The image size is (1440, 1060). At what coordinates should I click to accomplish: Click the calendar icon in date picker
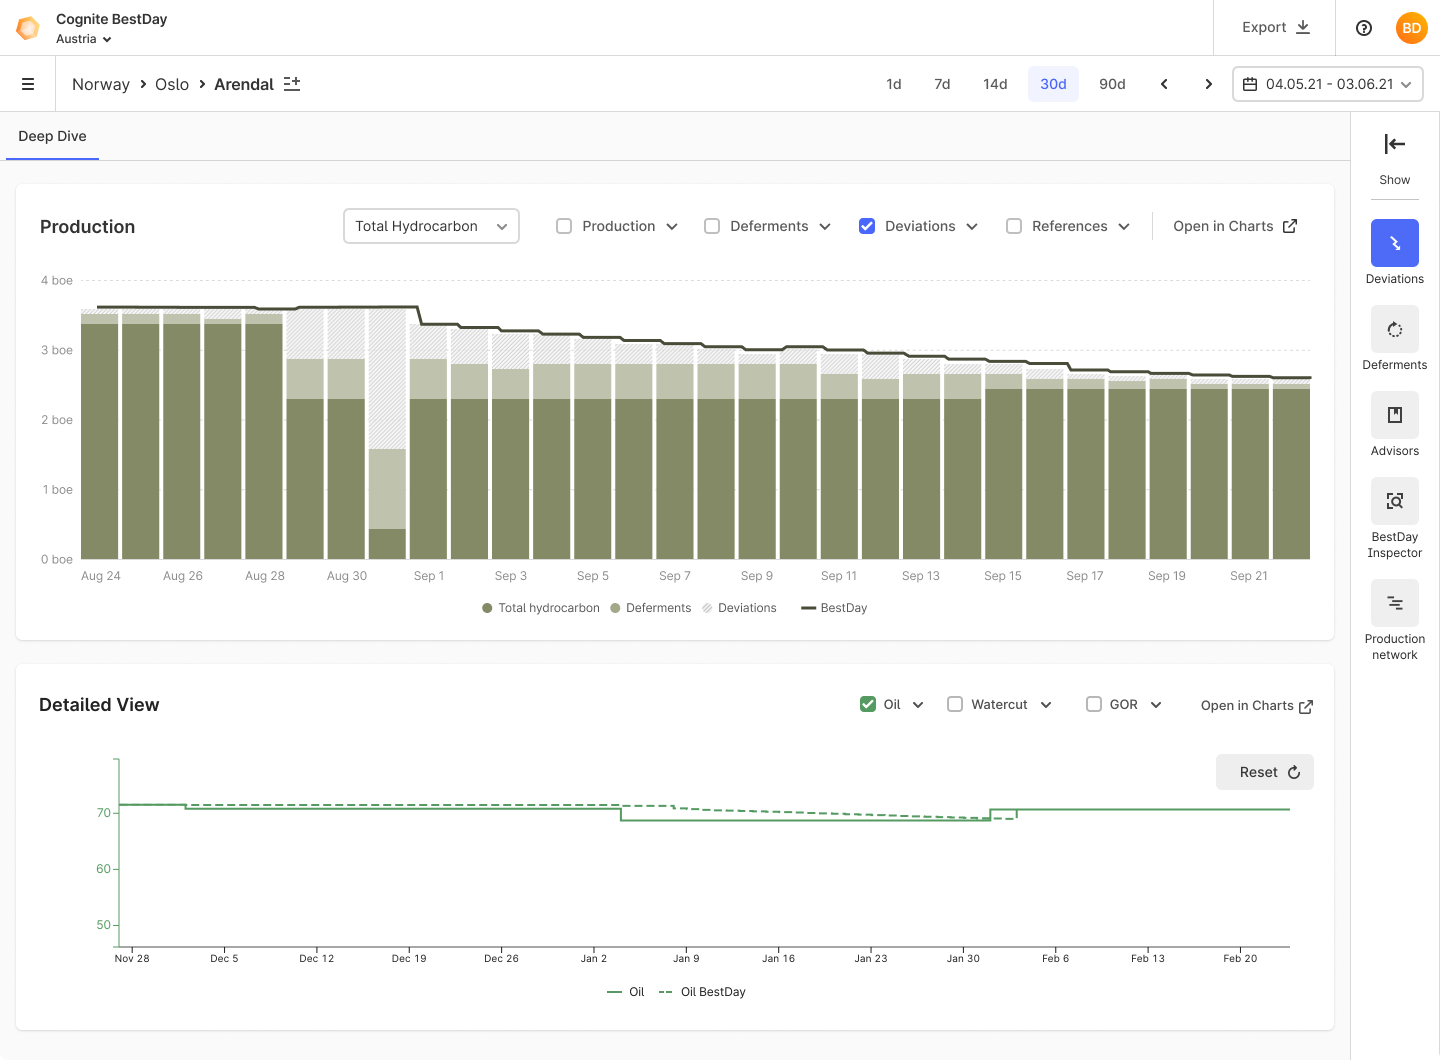(1250, 84)
